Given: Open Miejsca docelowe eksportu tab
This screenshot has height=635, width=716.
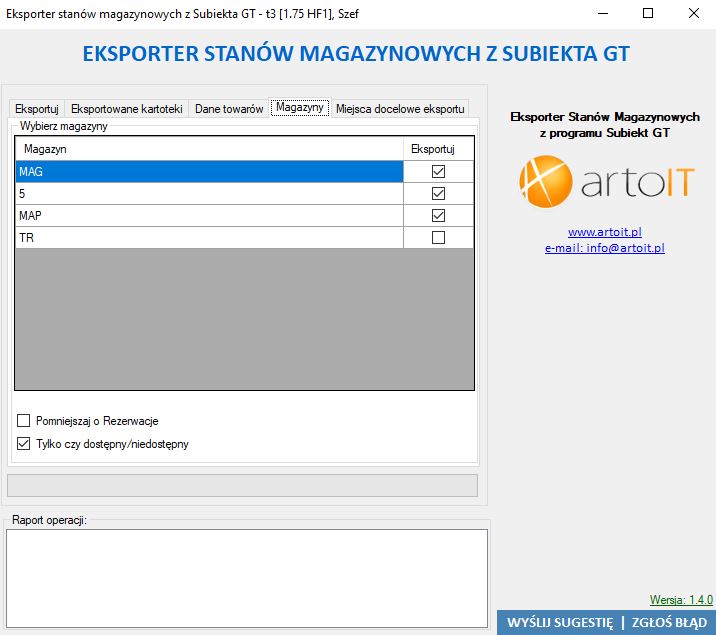Looking at the screenshot, I should [x=400, y=108].
